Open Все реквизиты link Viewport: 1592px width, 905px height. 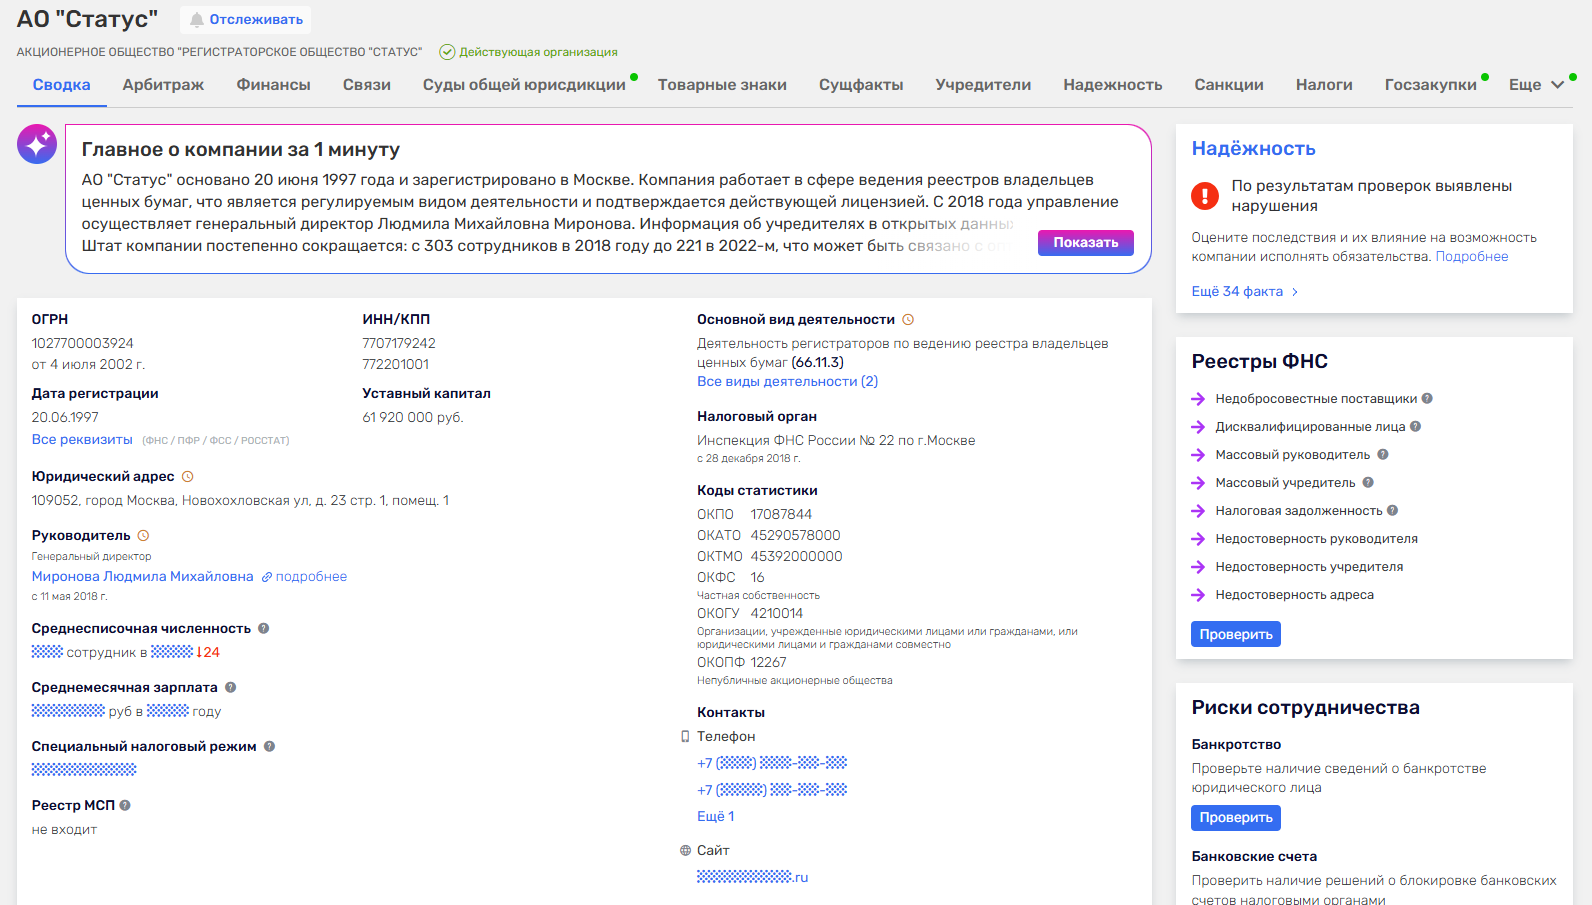[x=82, y=440]
